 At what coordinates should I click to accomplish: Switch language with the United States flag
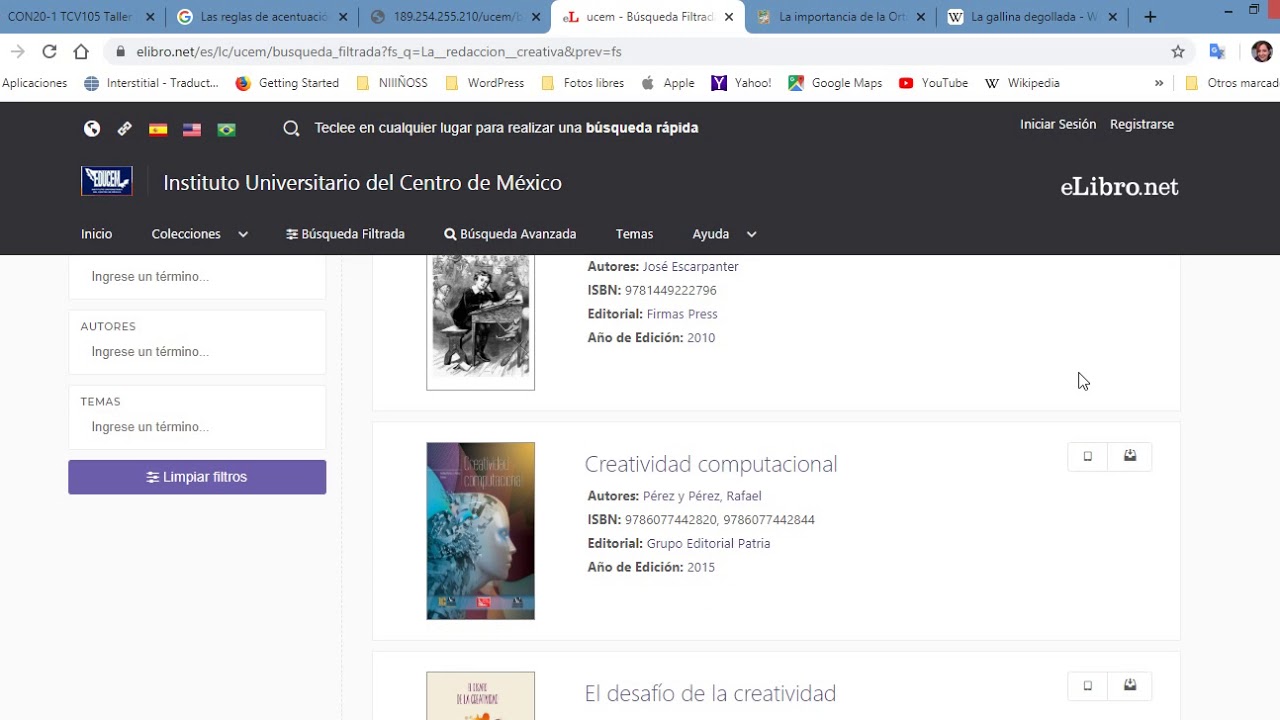pos(192,129)
